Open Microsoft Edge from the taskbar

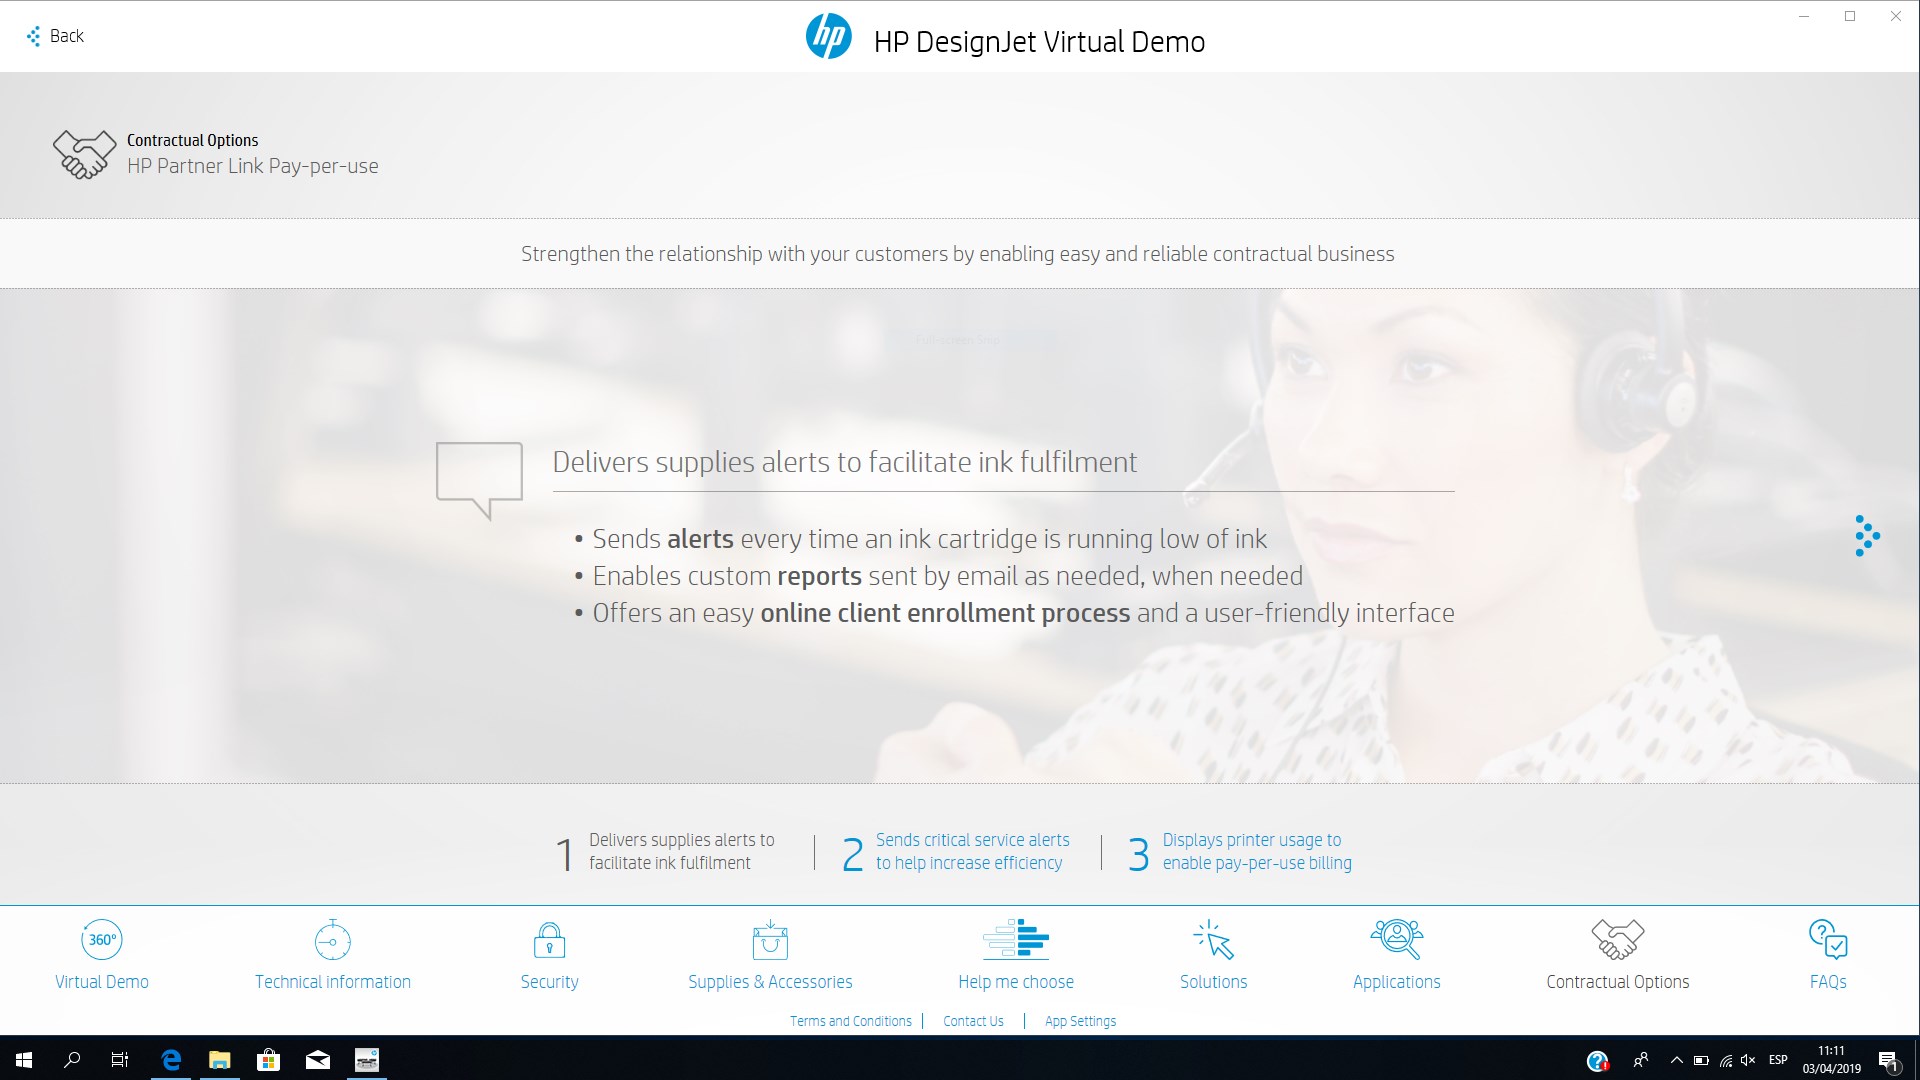pos(171,1060)
